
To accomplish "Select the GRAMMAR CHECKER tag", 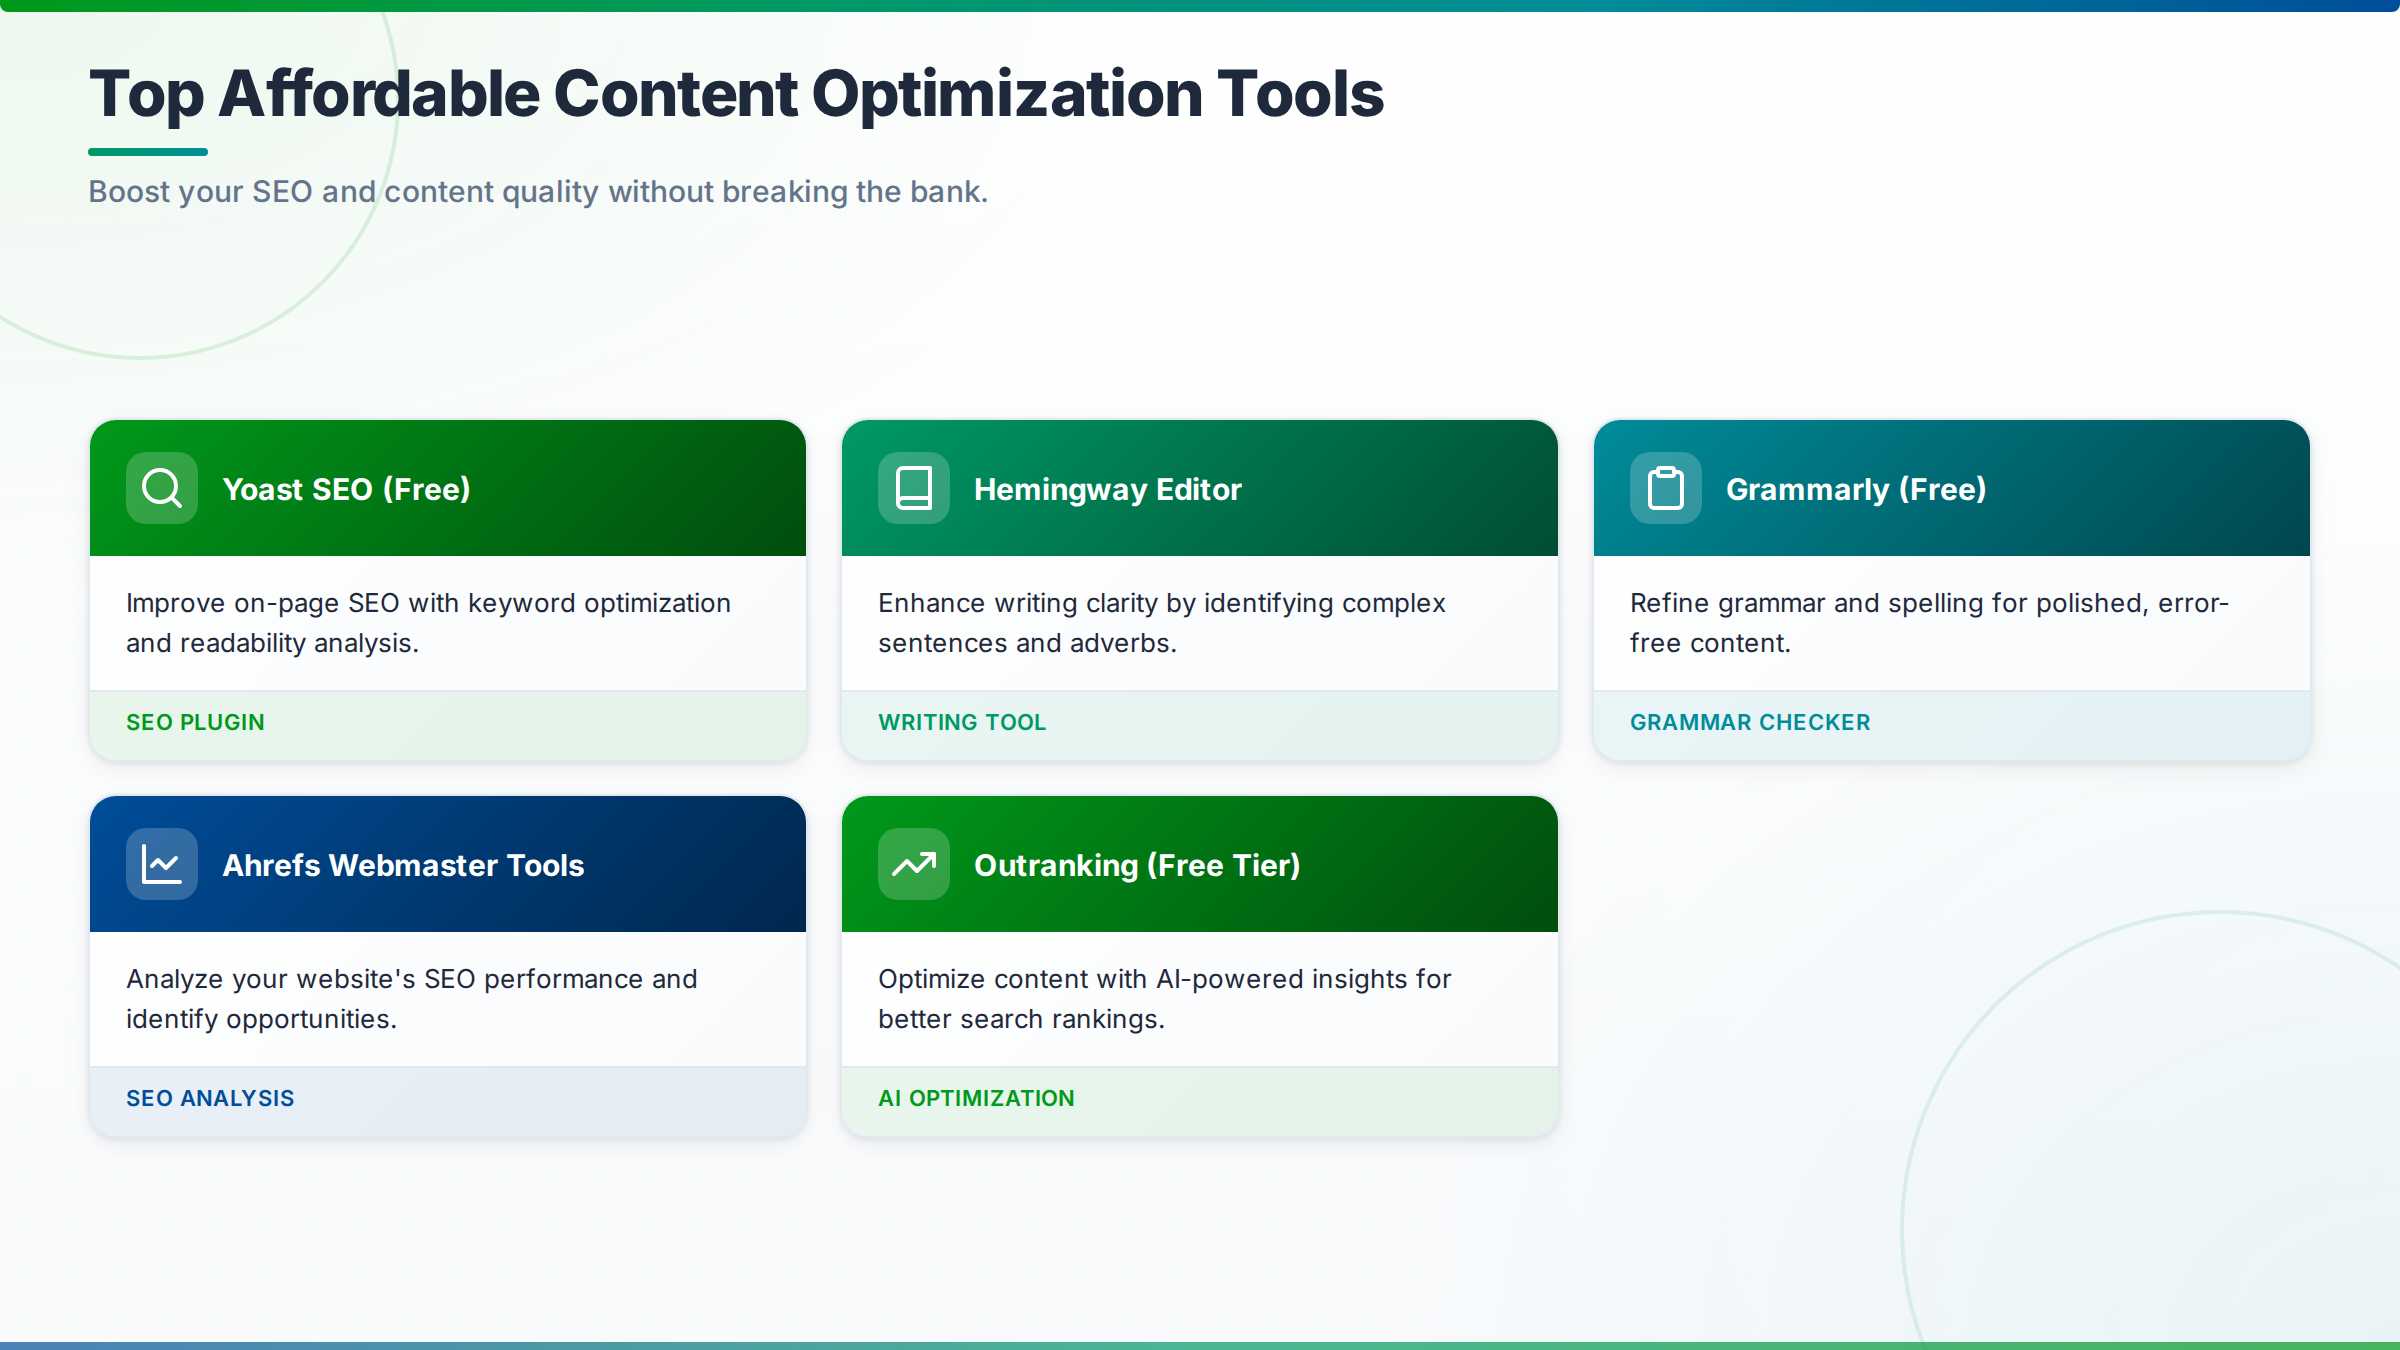I will 1749,721.
